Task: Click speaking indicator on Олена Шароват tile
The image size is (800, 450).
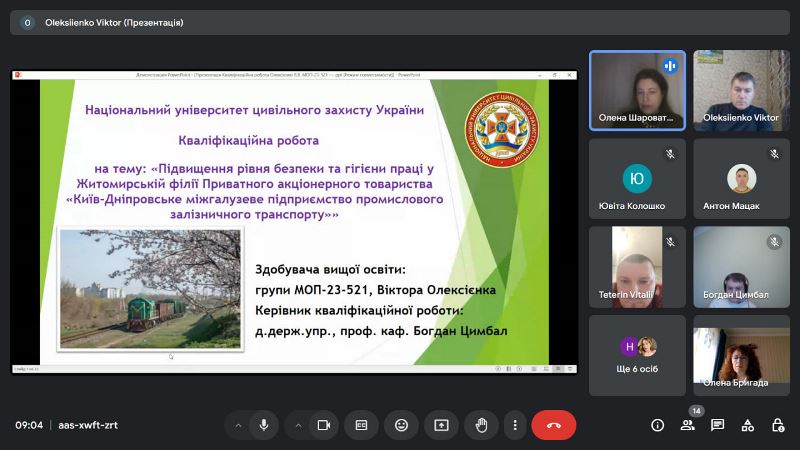Action: tap(670, 66)
